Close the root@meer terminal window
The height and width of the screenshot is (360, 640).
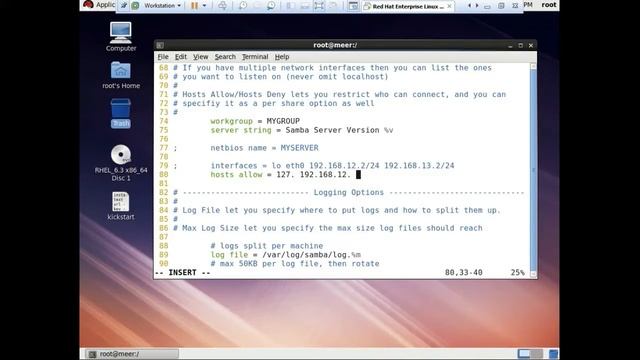tap(531, 45)
